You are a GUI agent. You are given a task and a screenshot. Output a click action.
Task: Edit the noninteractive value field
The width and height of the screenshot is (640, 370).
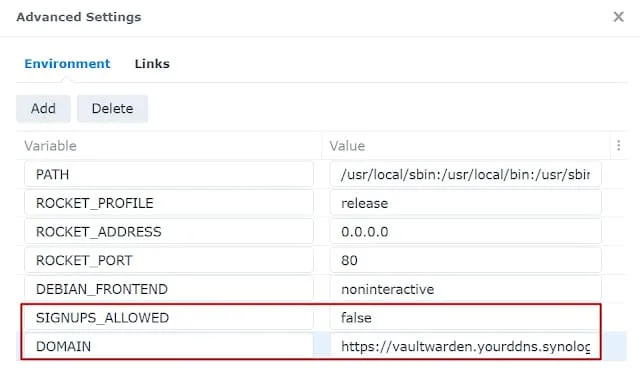(466, 289)
